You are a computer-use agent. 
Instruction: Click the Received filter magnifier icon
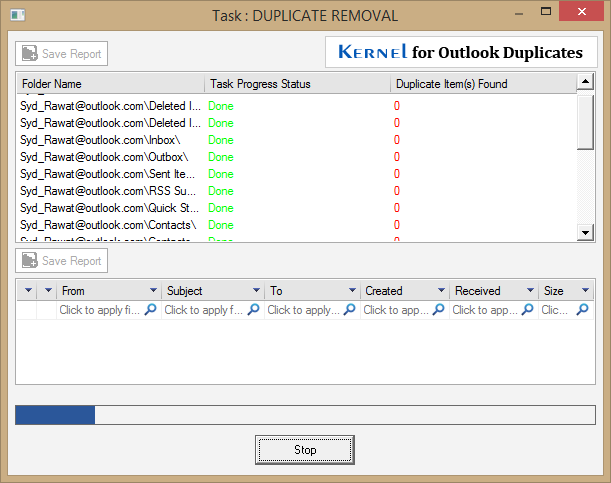528,309
